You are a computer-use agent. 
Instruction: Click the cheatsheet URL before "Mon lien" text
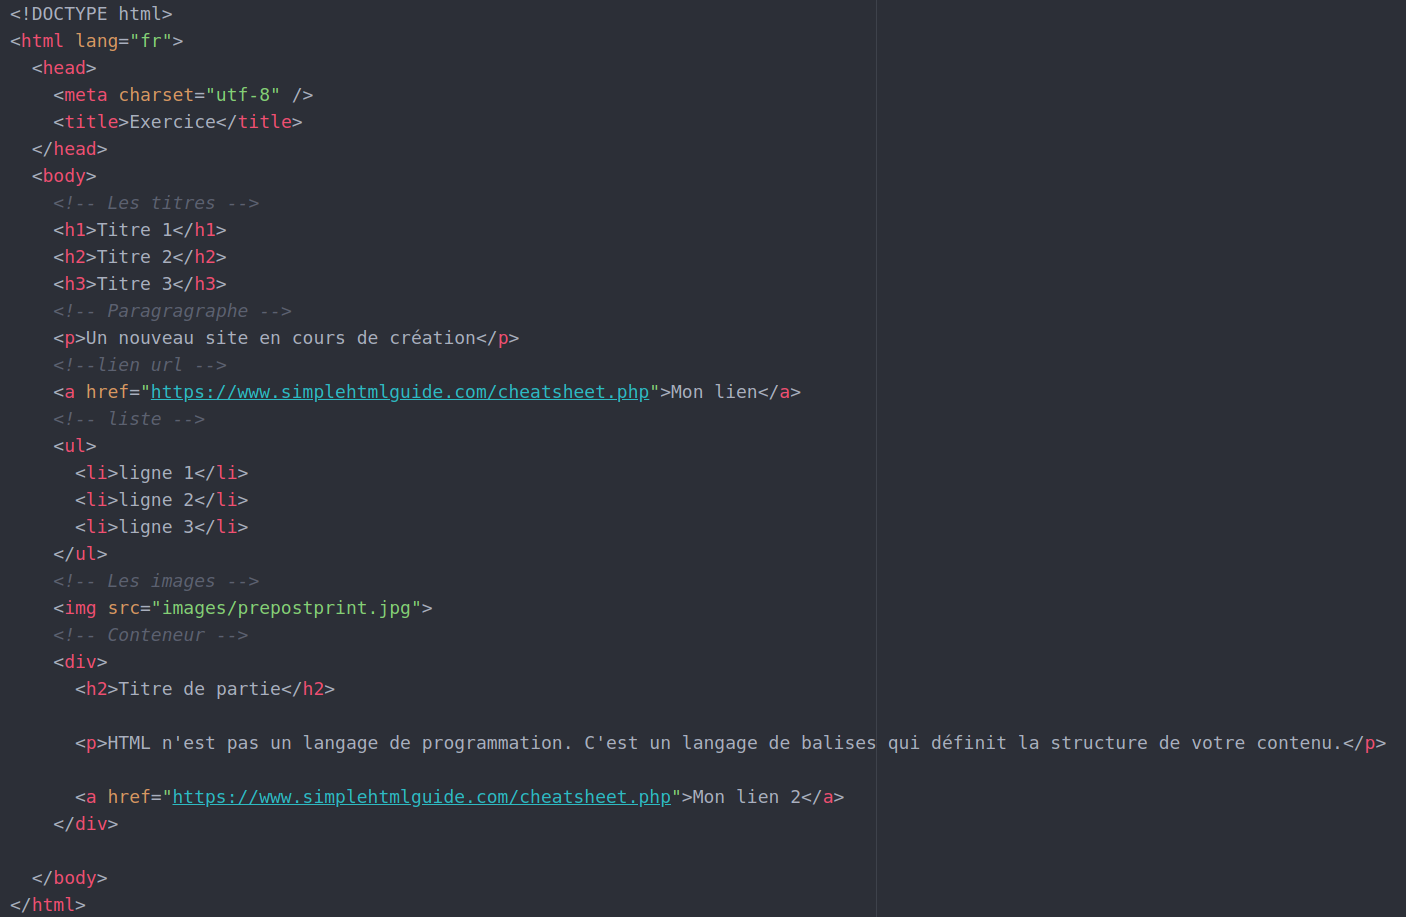click(x=399, y=392)
